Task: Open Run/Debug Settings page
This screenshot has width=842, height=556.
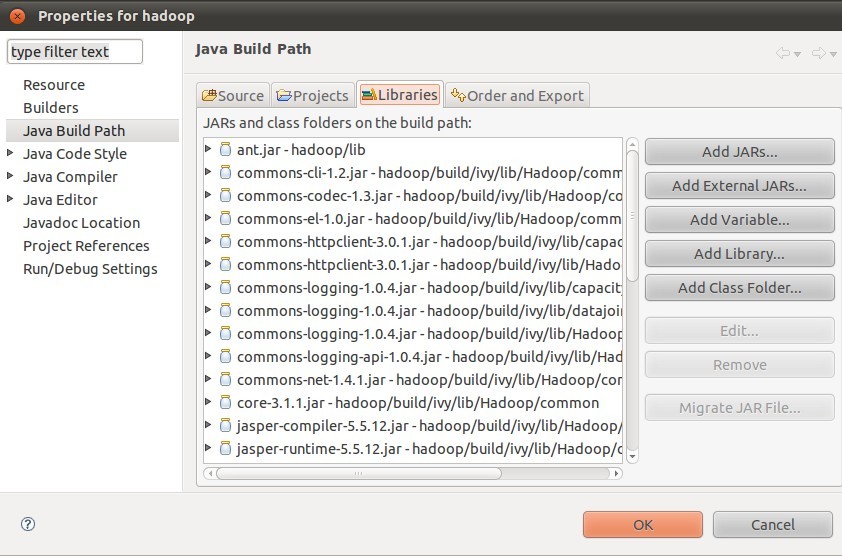Action: pos(90,269)
